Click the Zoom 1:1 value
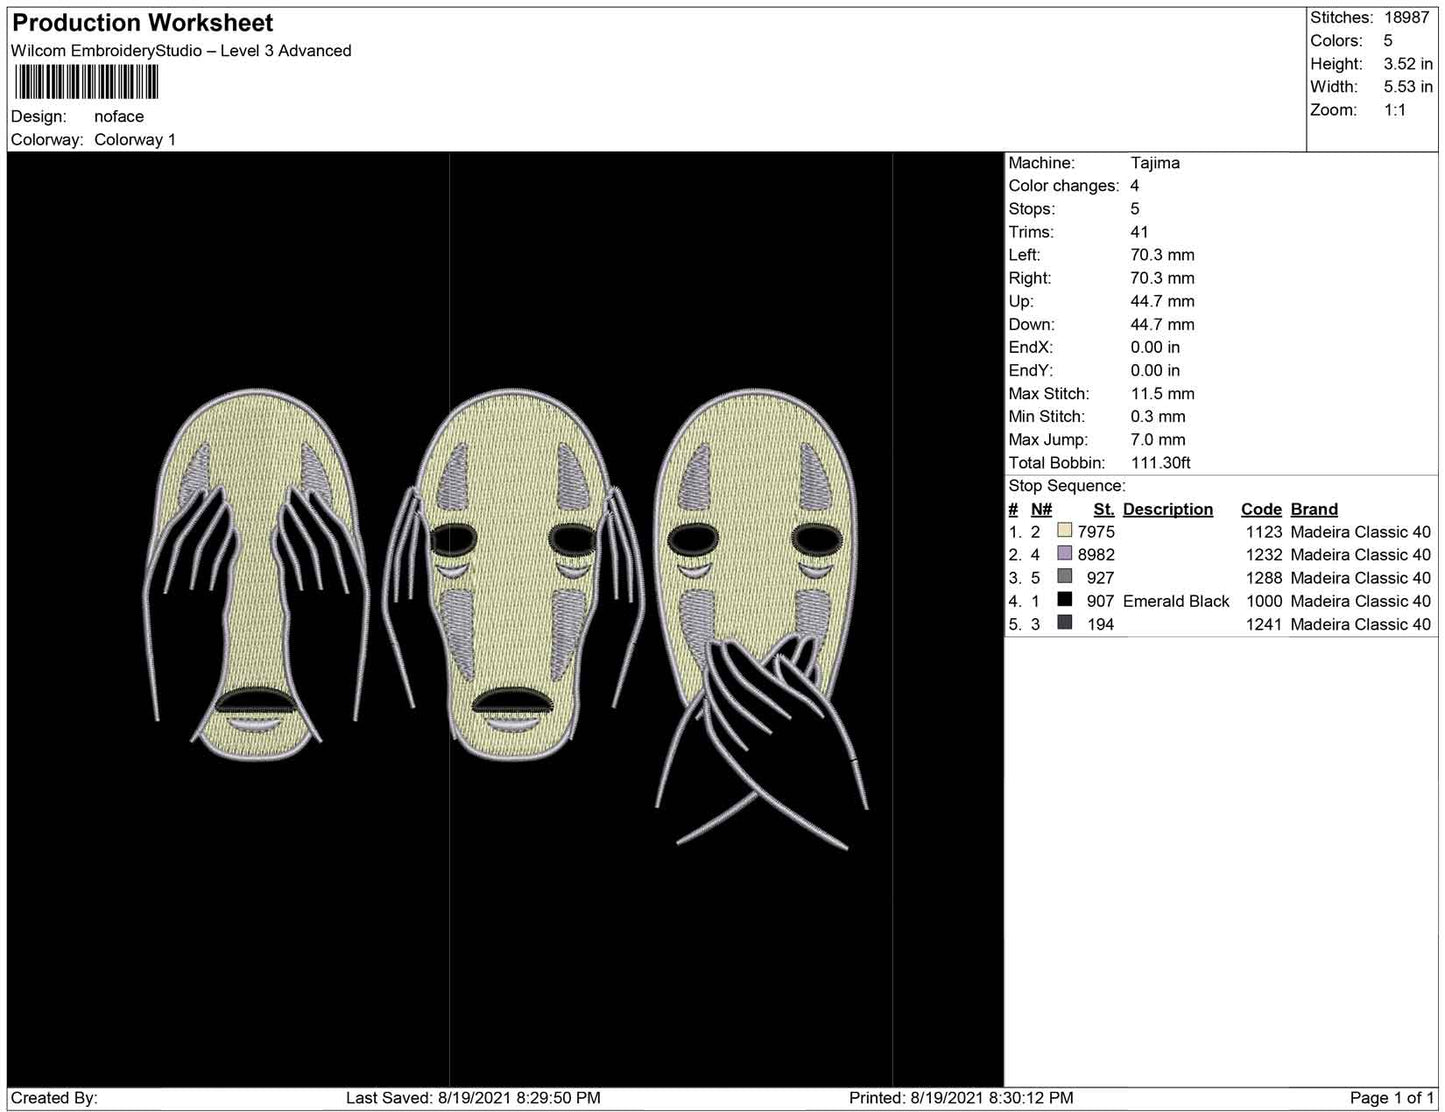 coord(1395,110)
